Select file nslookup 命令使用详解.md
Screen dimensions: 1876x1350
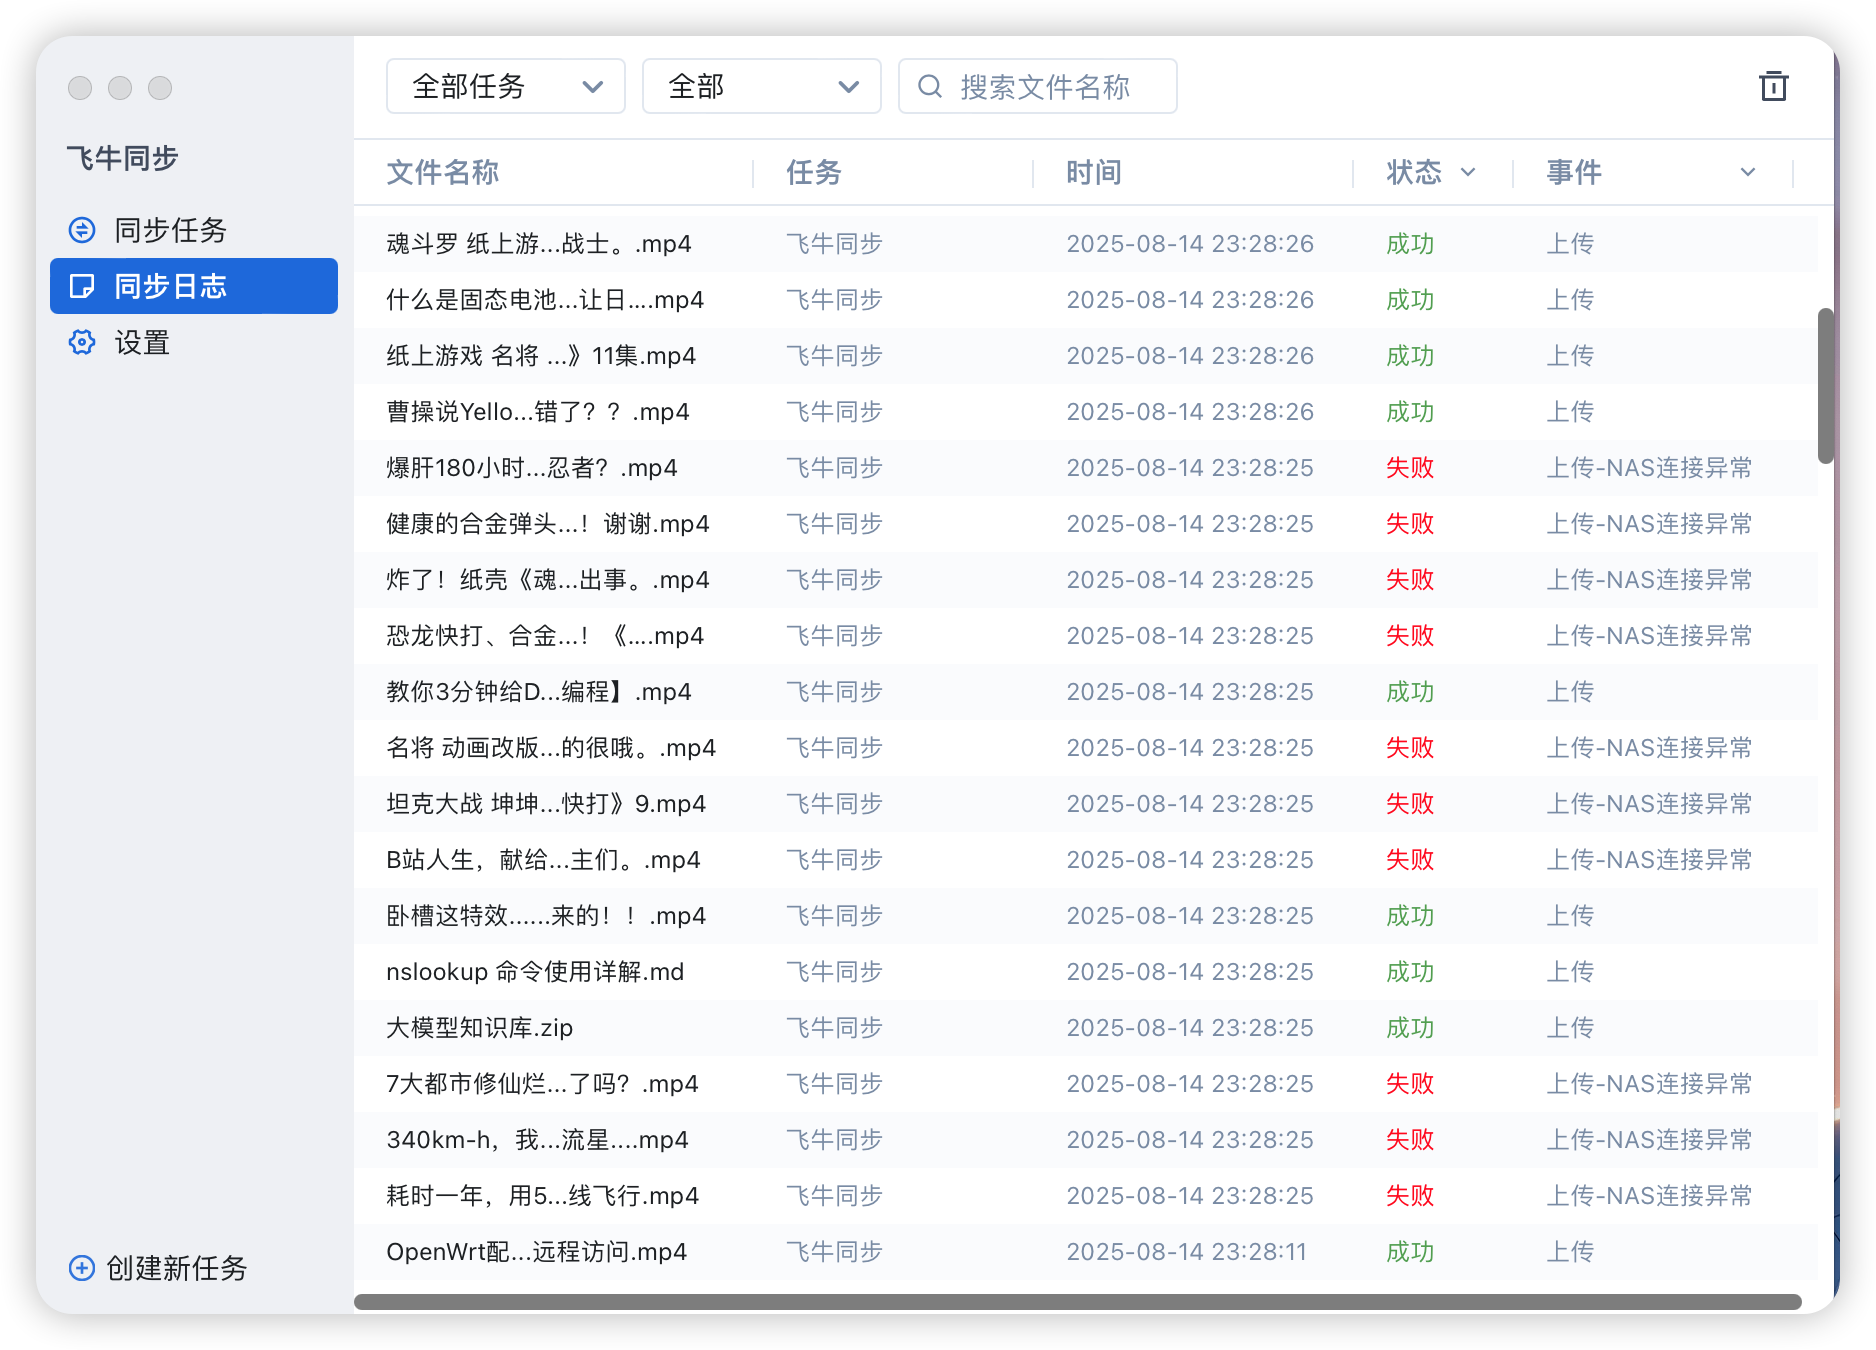coord(535,972)
